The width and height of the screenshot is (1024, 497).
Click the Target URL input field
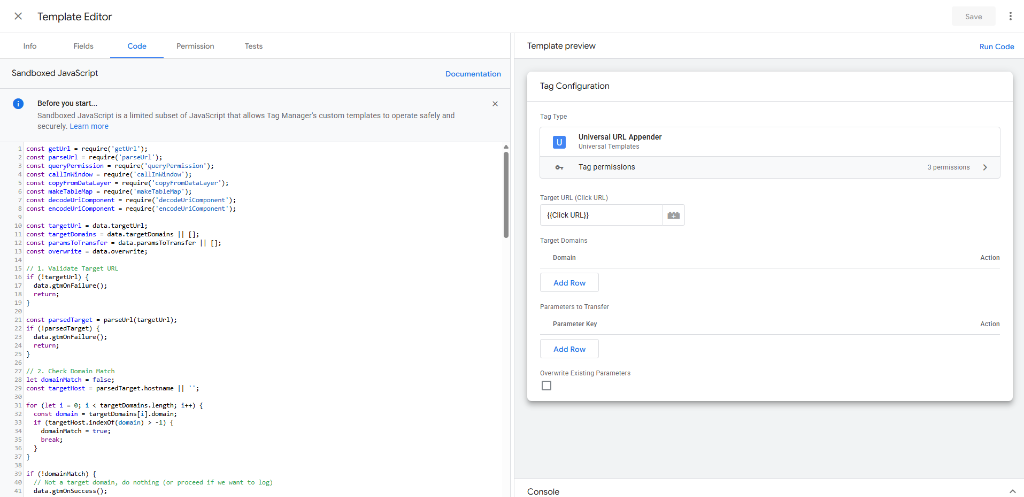point(601,215)
